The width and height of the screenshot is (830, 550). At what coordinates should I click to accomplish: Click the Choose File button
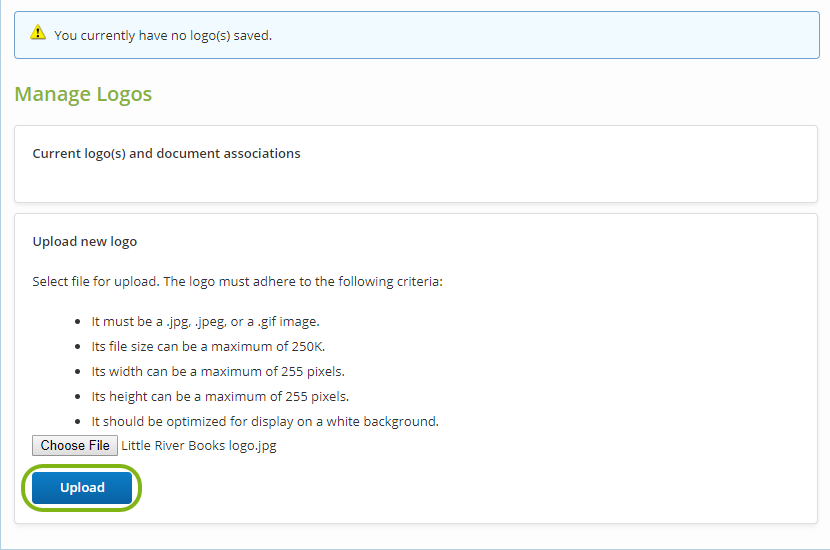tap(75, 446)
